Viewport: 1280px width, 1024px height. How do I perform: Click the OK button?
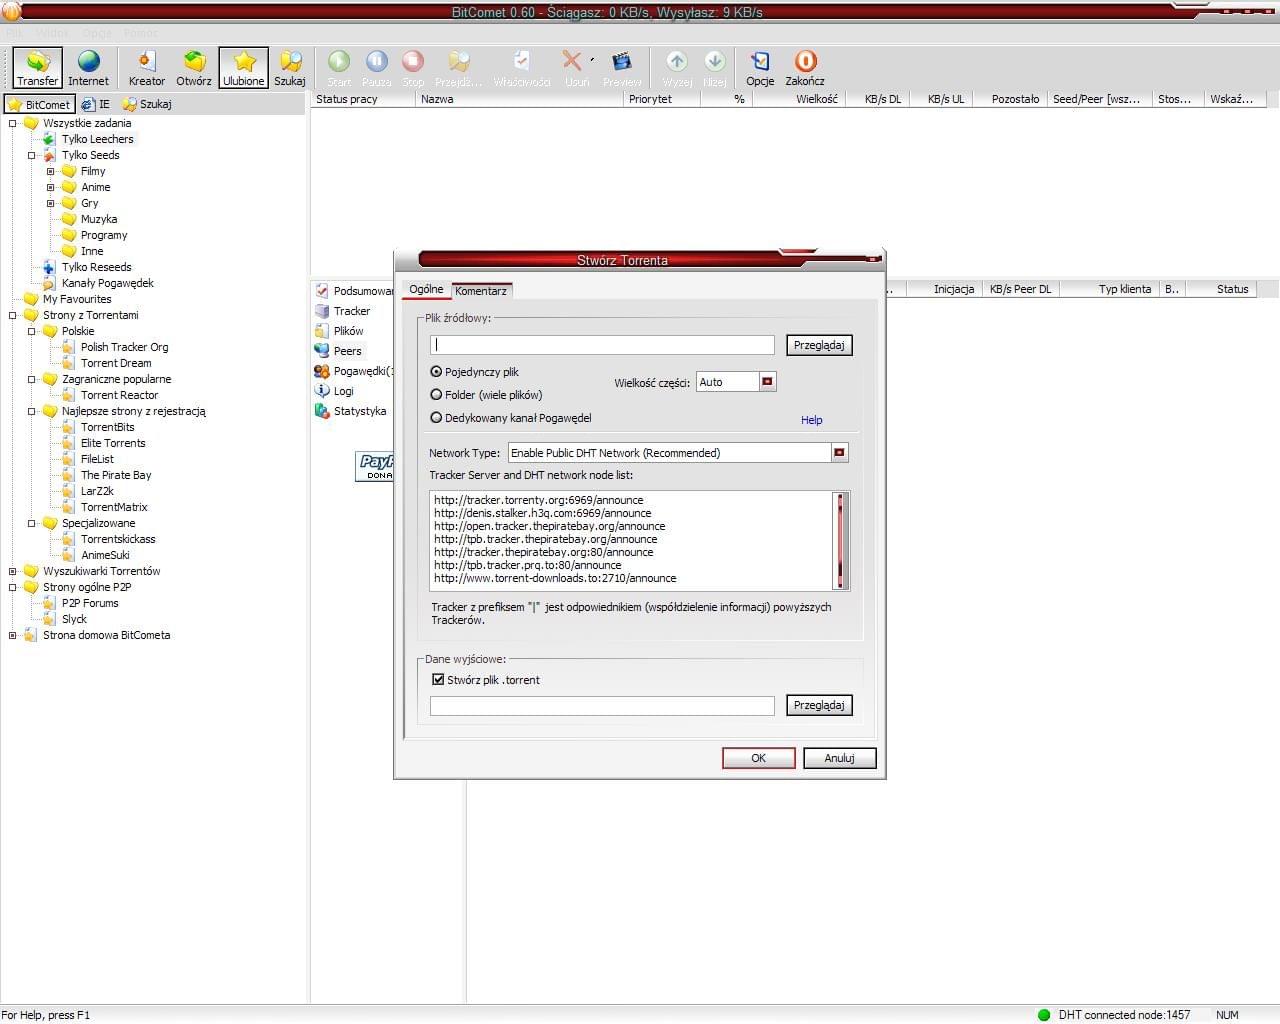pos(759,758)
